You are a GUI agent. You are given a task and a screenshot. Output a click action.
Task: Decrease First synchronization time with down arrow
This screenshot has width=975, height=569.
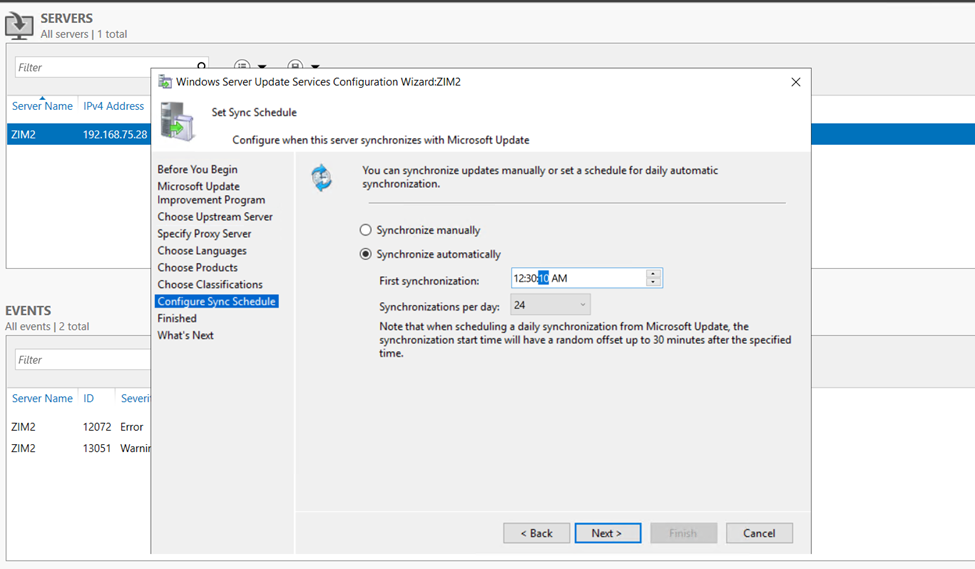pos(653,283)
